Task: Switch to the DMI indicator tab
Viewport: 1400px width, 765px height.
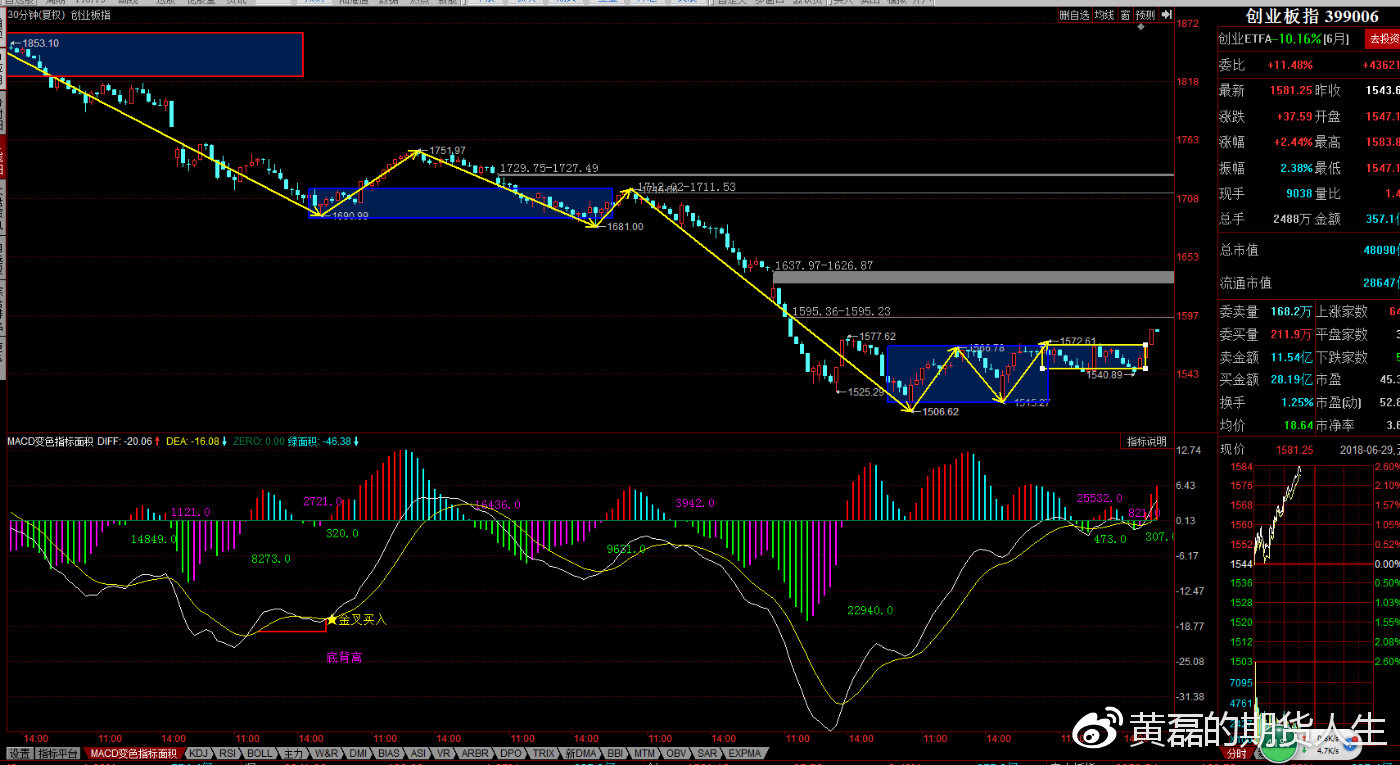Action: pos(357,753)
